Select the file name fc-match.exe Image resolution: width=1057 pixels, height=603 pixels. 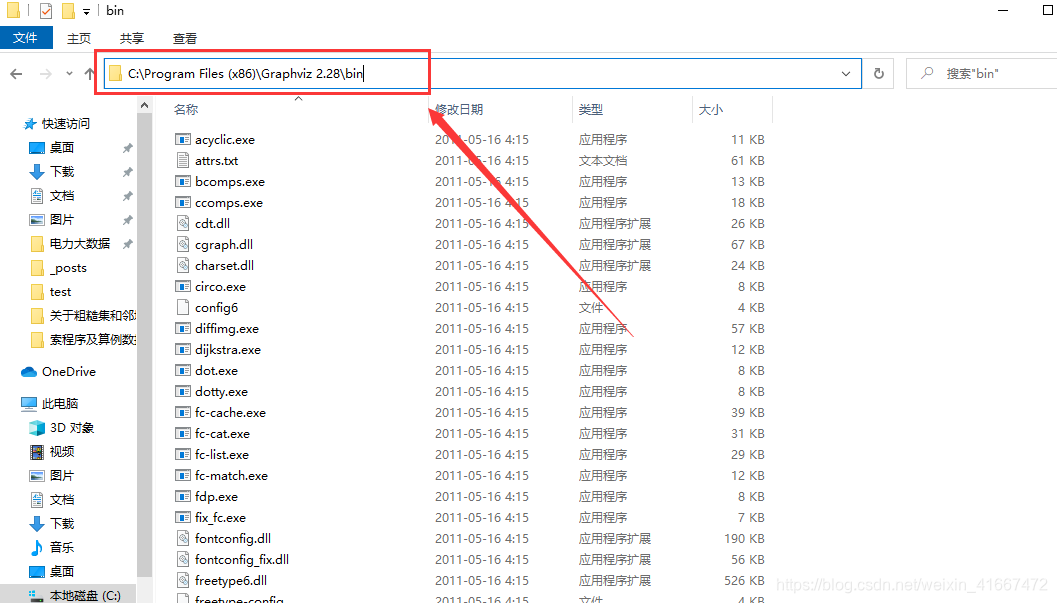click(231, 475)
